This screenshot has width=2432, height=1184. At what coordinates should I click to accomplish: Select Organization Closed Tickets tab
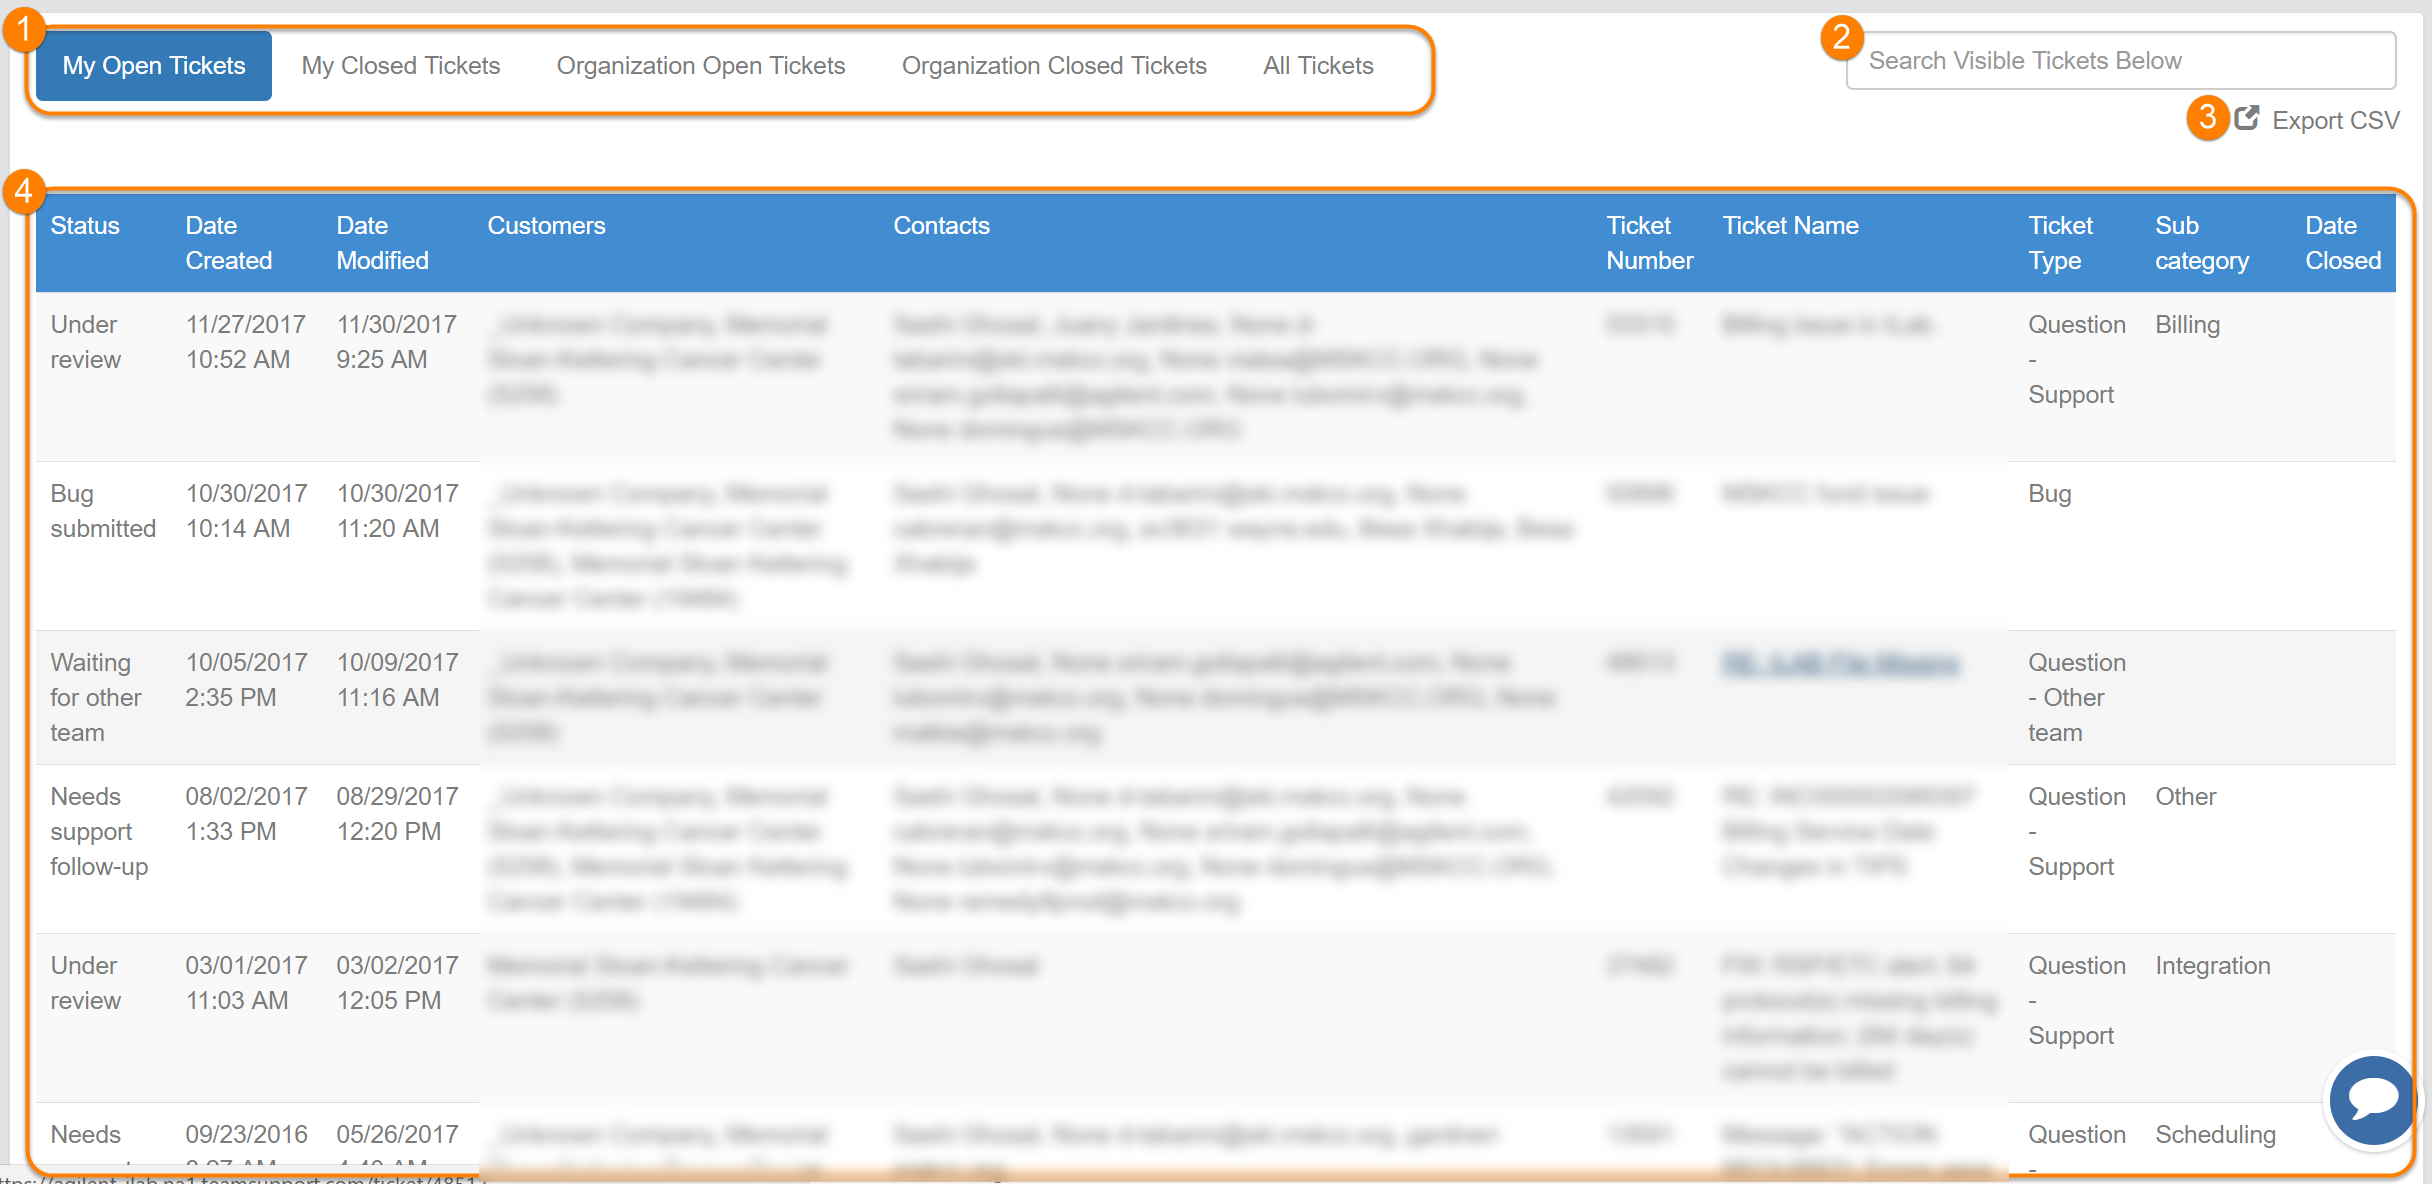coord(1053,66)
